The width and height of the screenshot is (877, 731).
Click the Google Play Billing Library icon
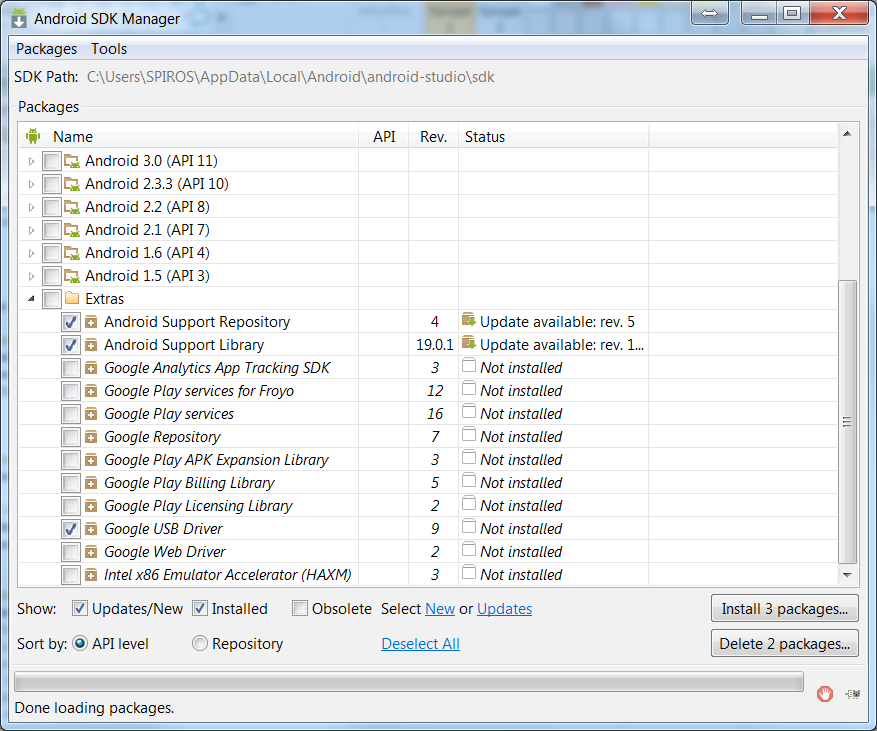91,483
